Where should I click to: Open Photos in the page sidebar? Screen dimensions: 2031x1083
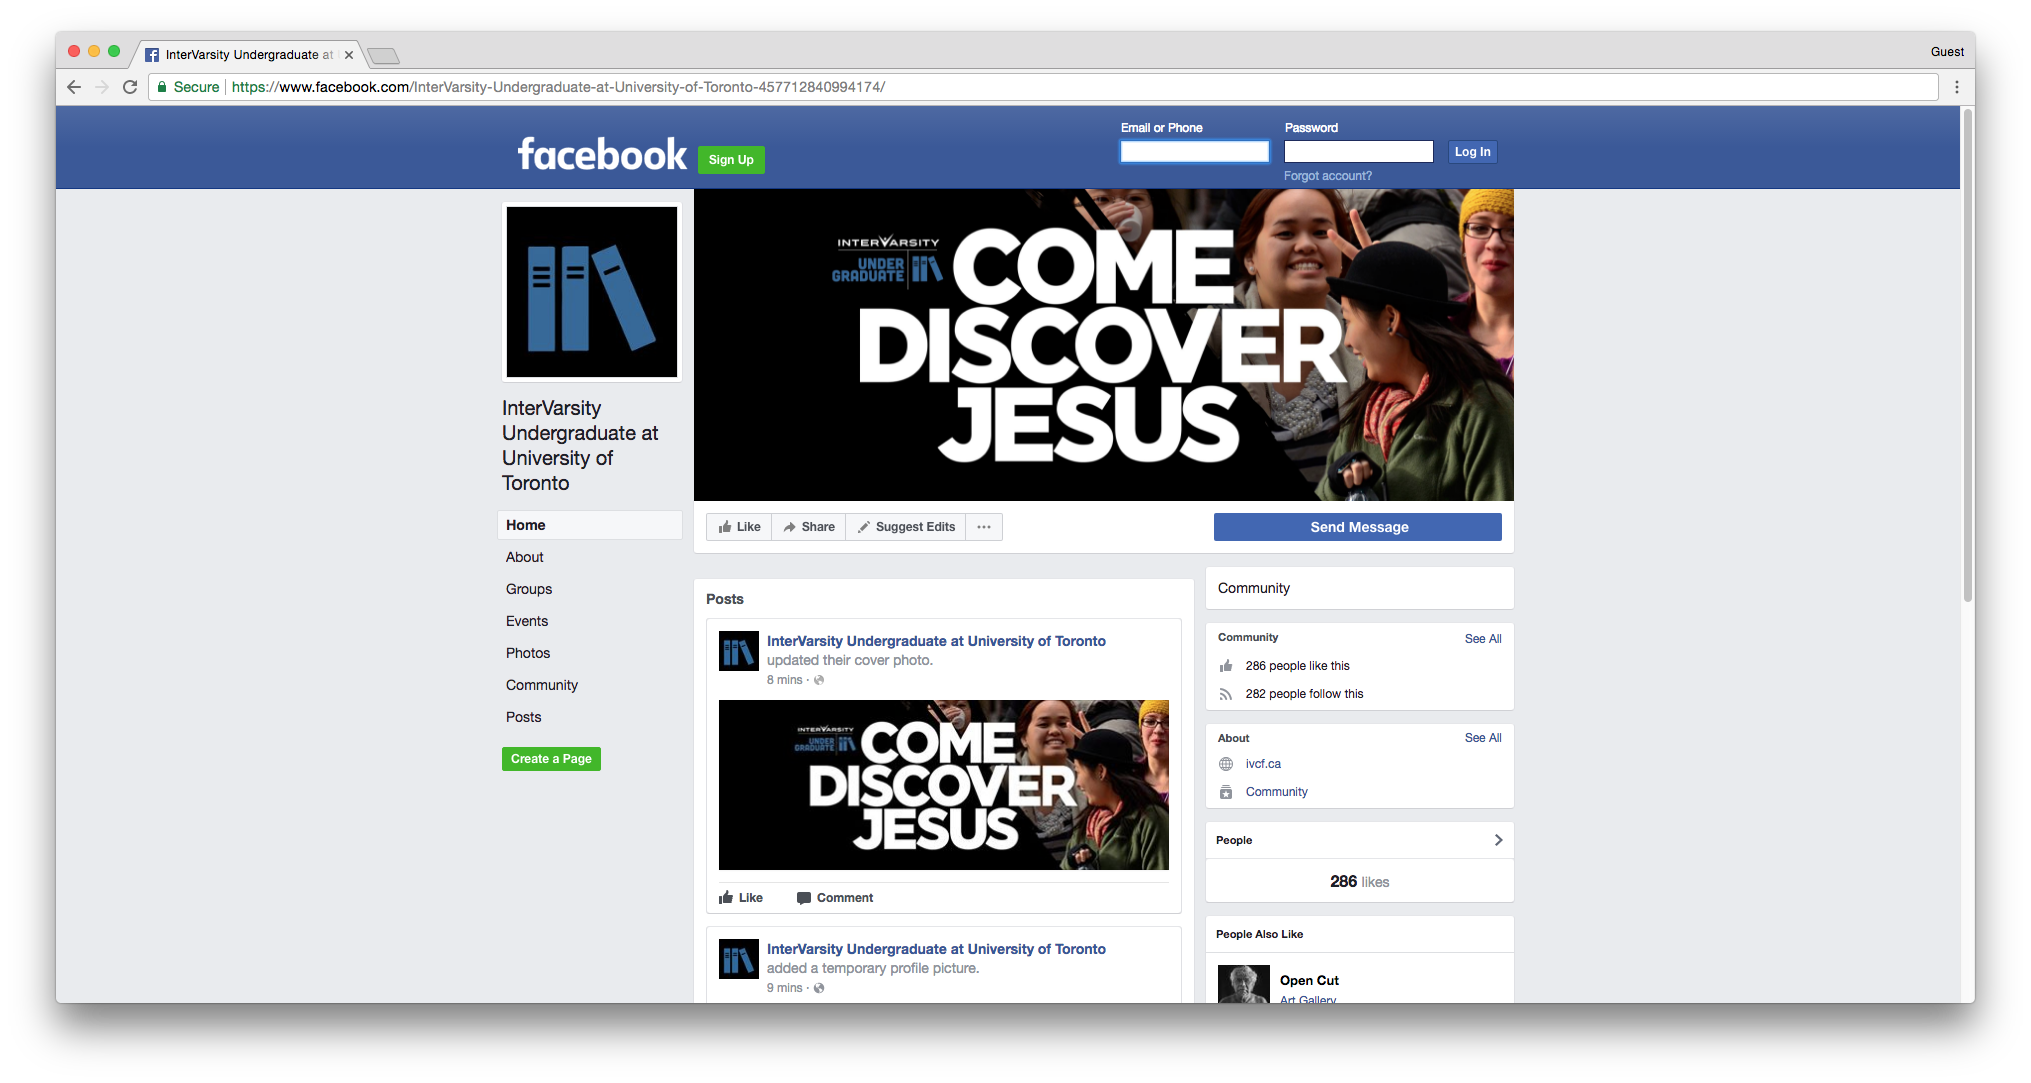[x=528, y=653]
